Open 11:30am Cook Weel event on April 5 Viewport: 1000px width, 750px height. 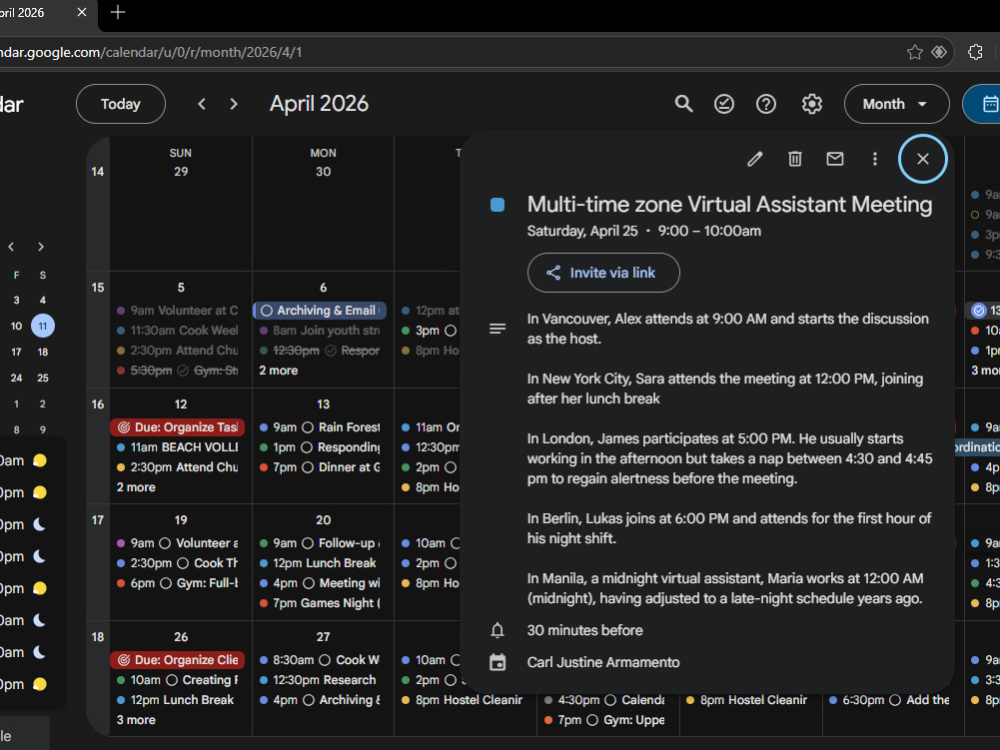click(x=177, y=330)
